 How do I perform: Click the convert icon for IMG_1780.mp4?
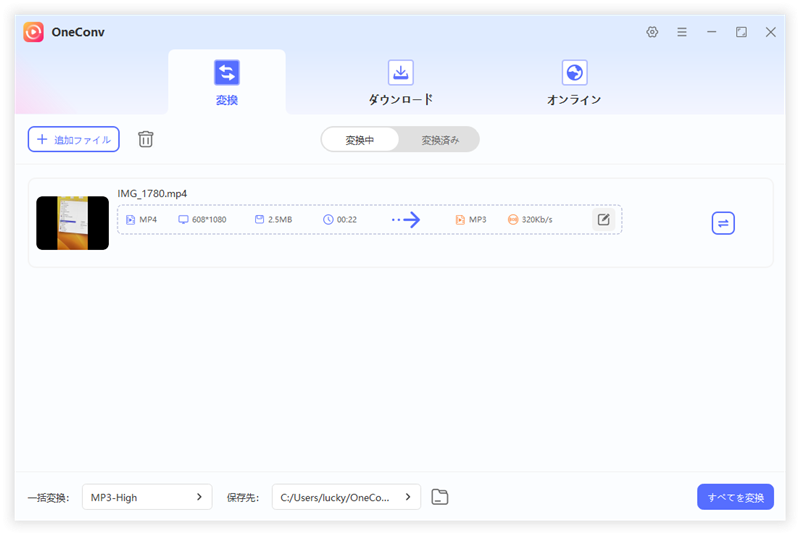(x=723, y=223)
